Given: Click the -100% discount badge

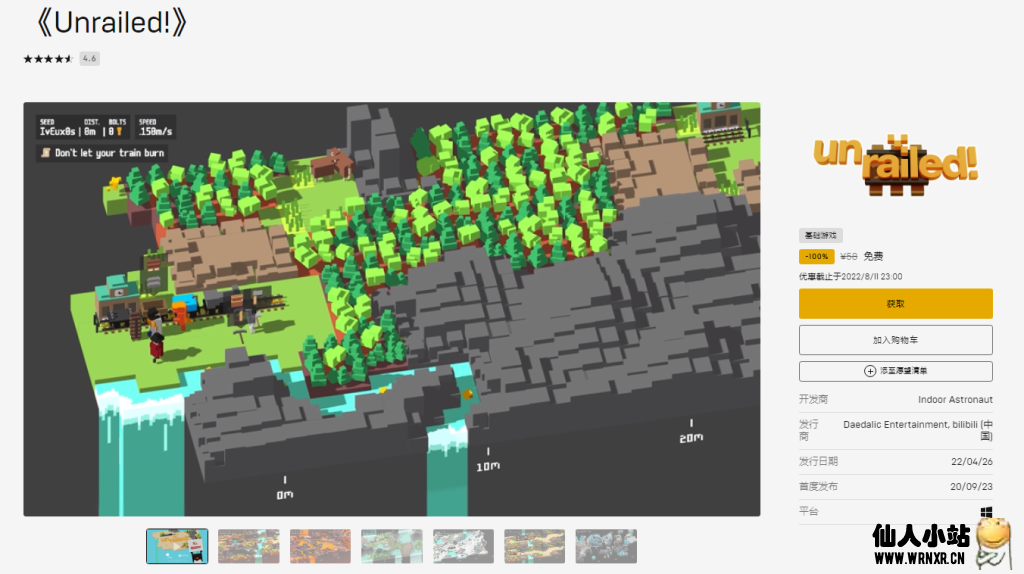Looking at the screenshot, I should point(816,256).
